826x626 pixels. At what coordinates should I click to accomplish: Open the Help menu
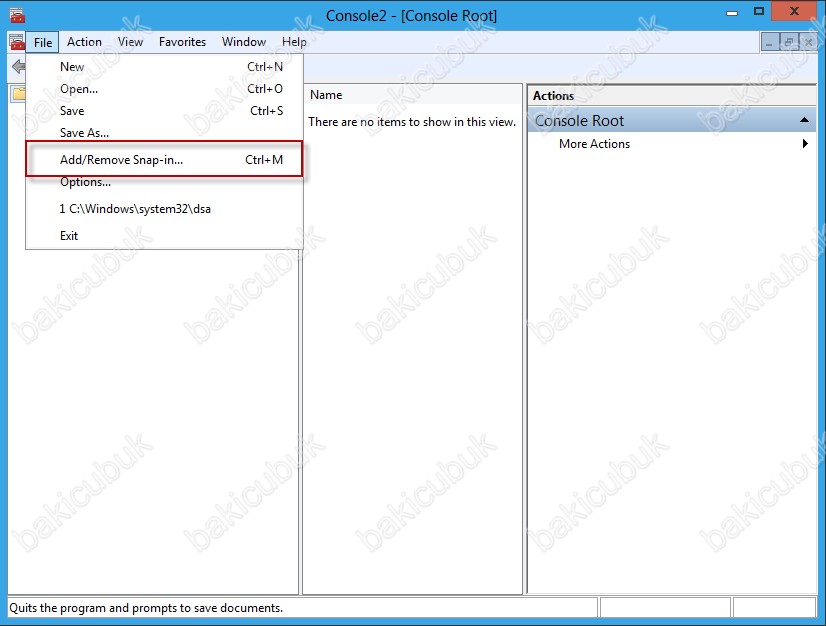click(x=294, y=42)
